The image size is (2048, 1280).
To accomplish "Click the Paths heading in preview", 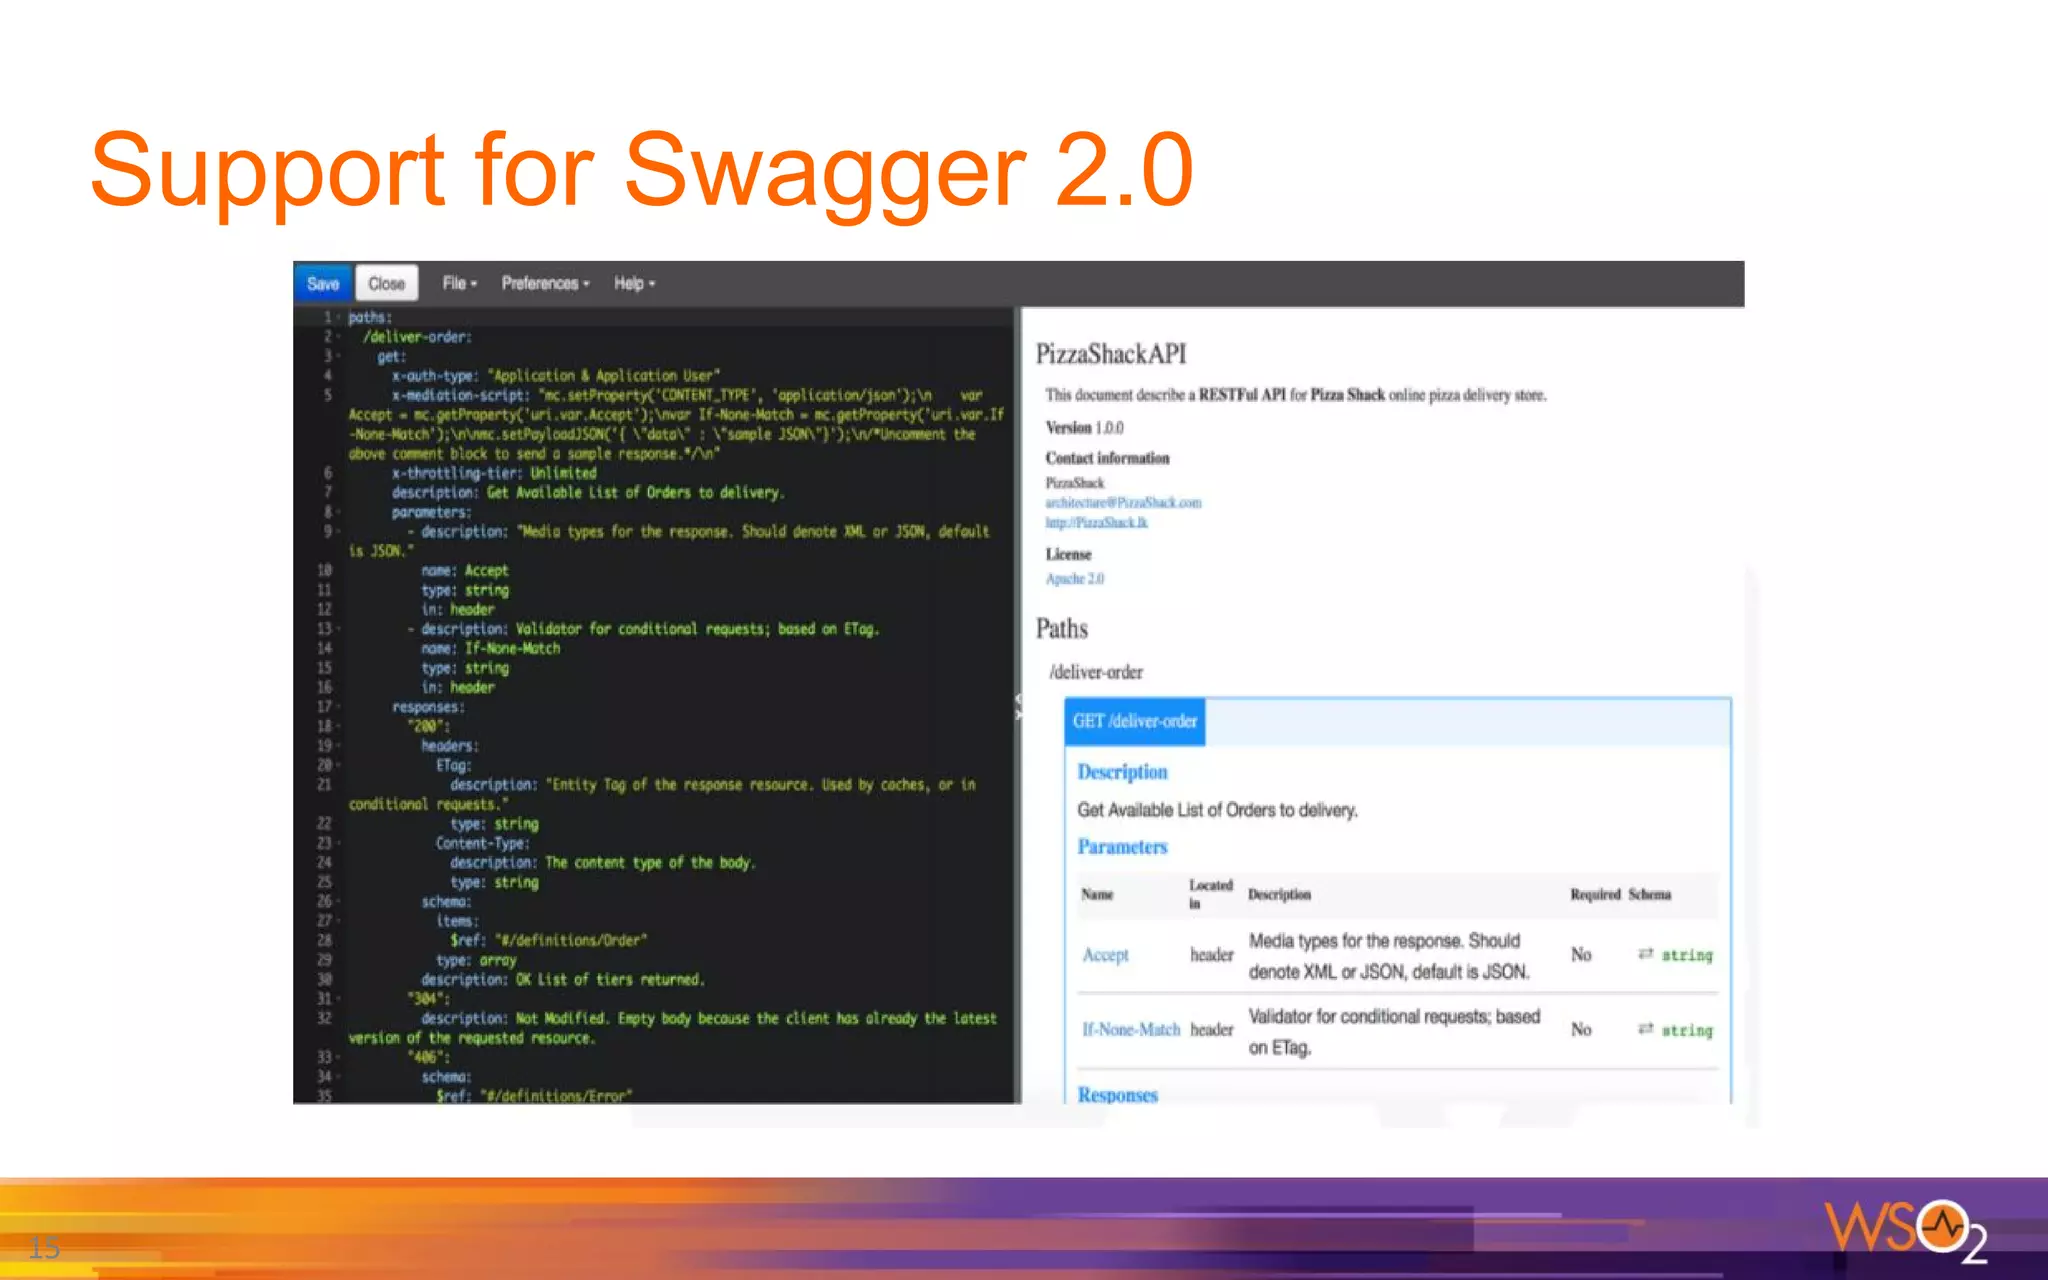I will [1062, 629].
